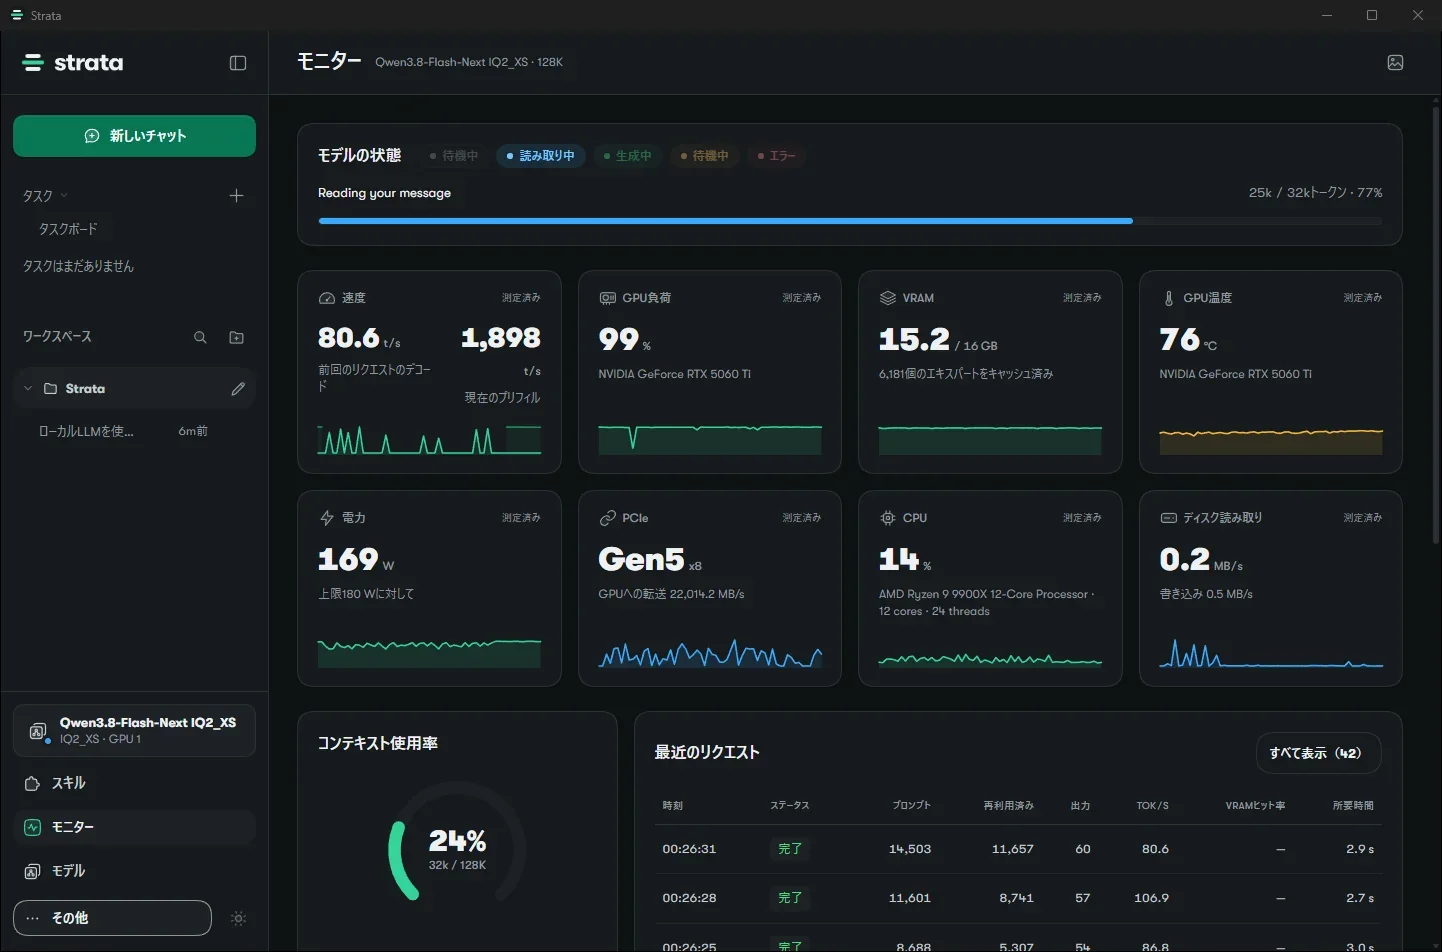The height and width of the screenshot is (952, 1442).
Task: Open スキル in the sidebar
Action: (134, 783)
